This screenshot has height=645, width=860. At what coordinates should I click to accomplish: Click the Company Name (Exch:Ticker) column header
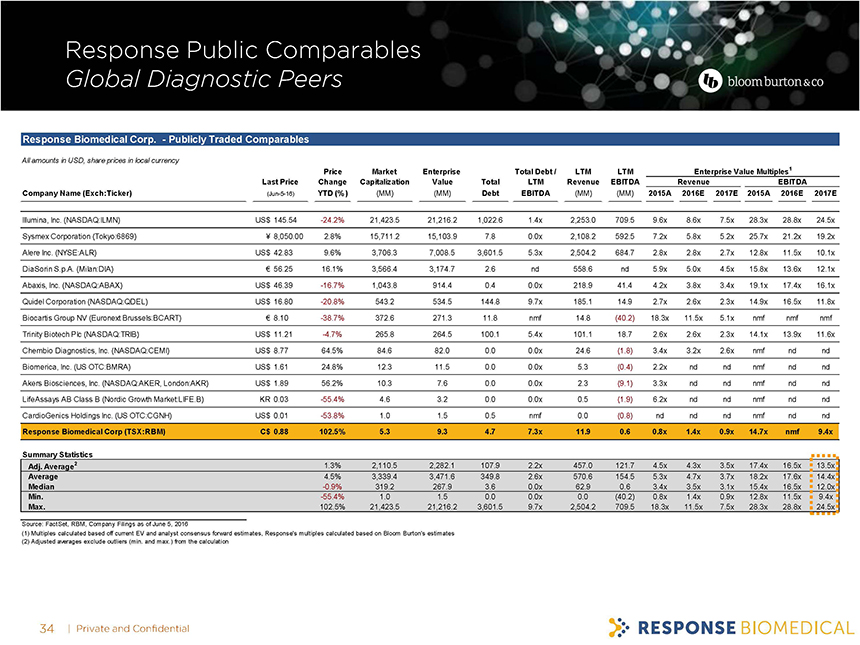74,193
